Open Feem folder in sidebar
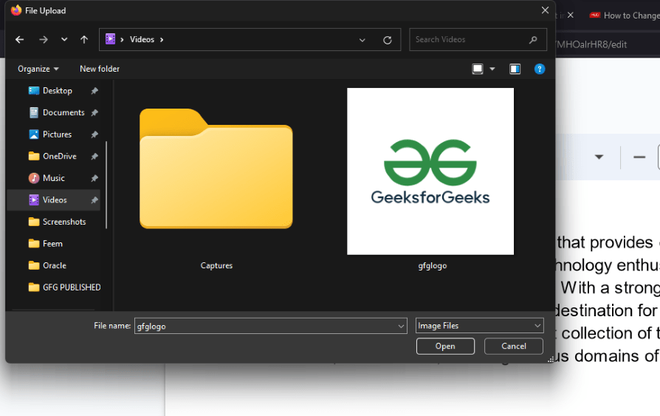This screenshot has width=660, height=416. point(53,244)
